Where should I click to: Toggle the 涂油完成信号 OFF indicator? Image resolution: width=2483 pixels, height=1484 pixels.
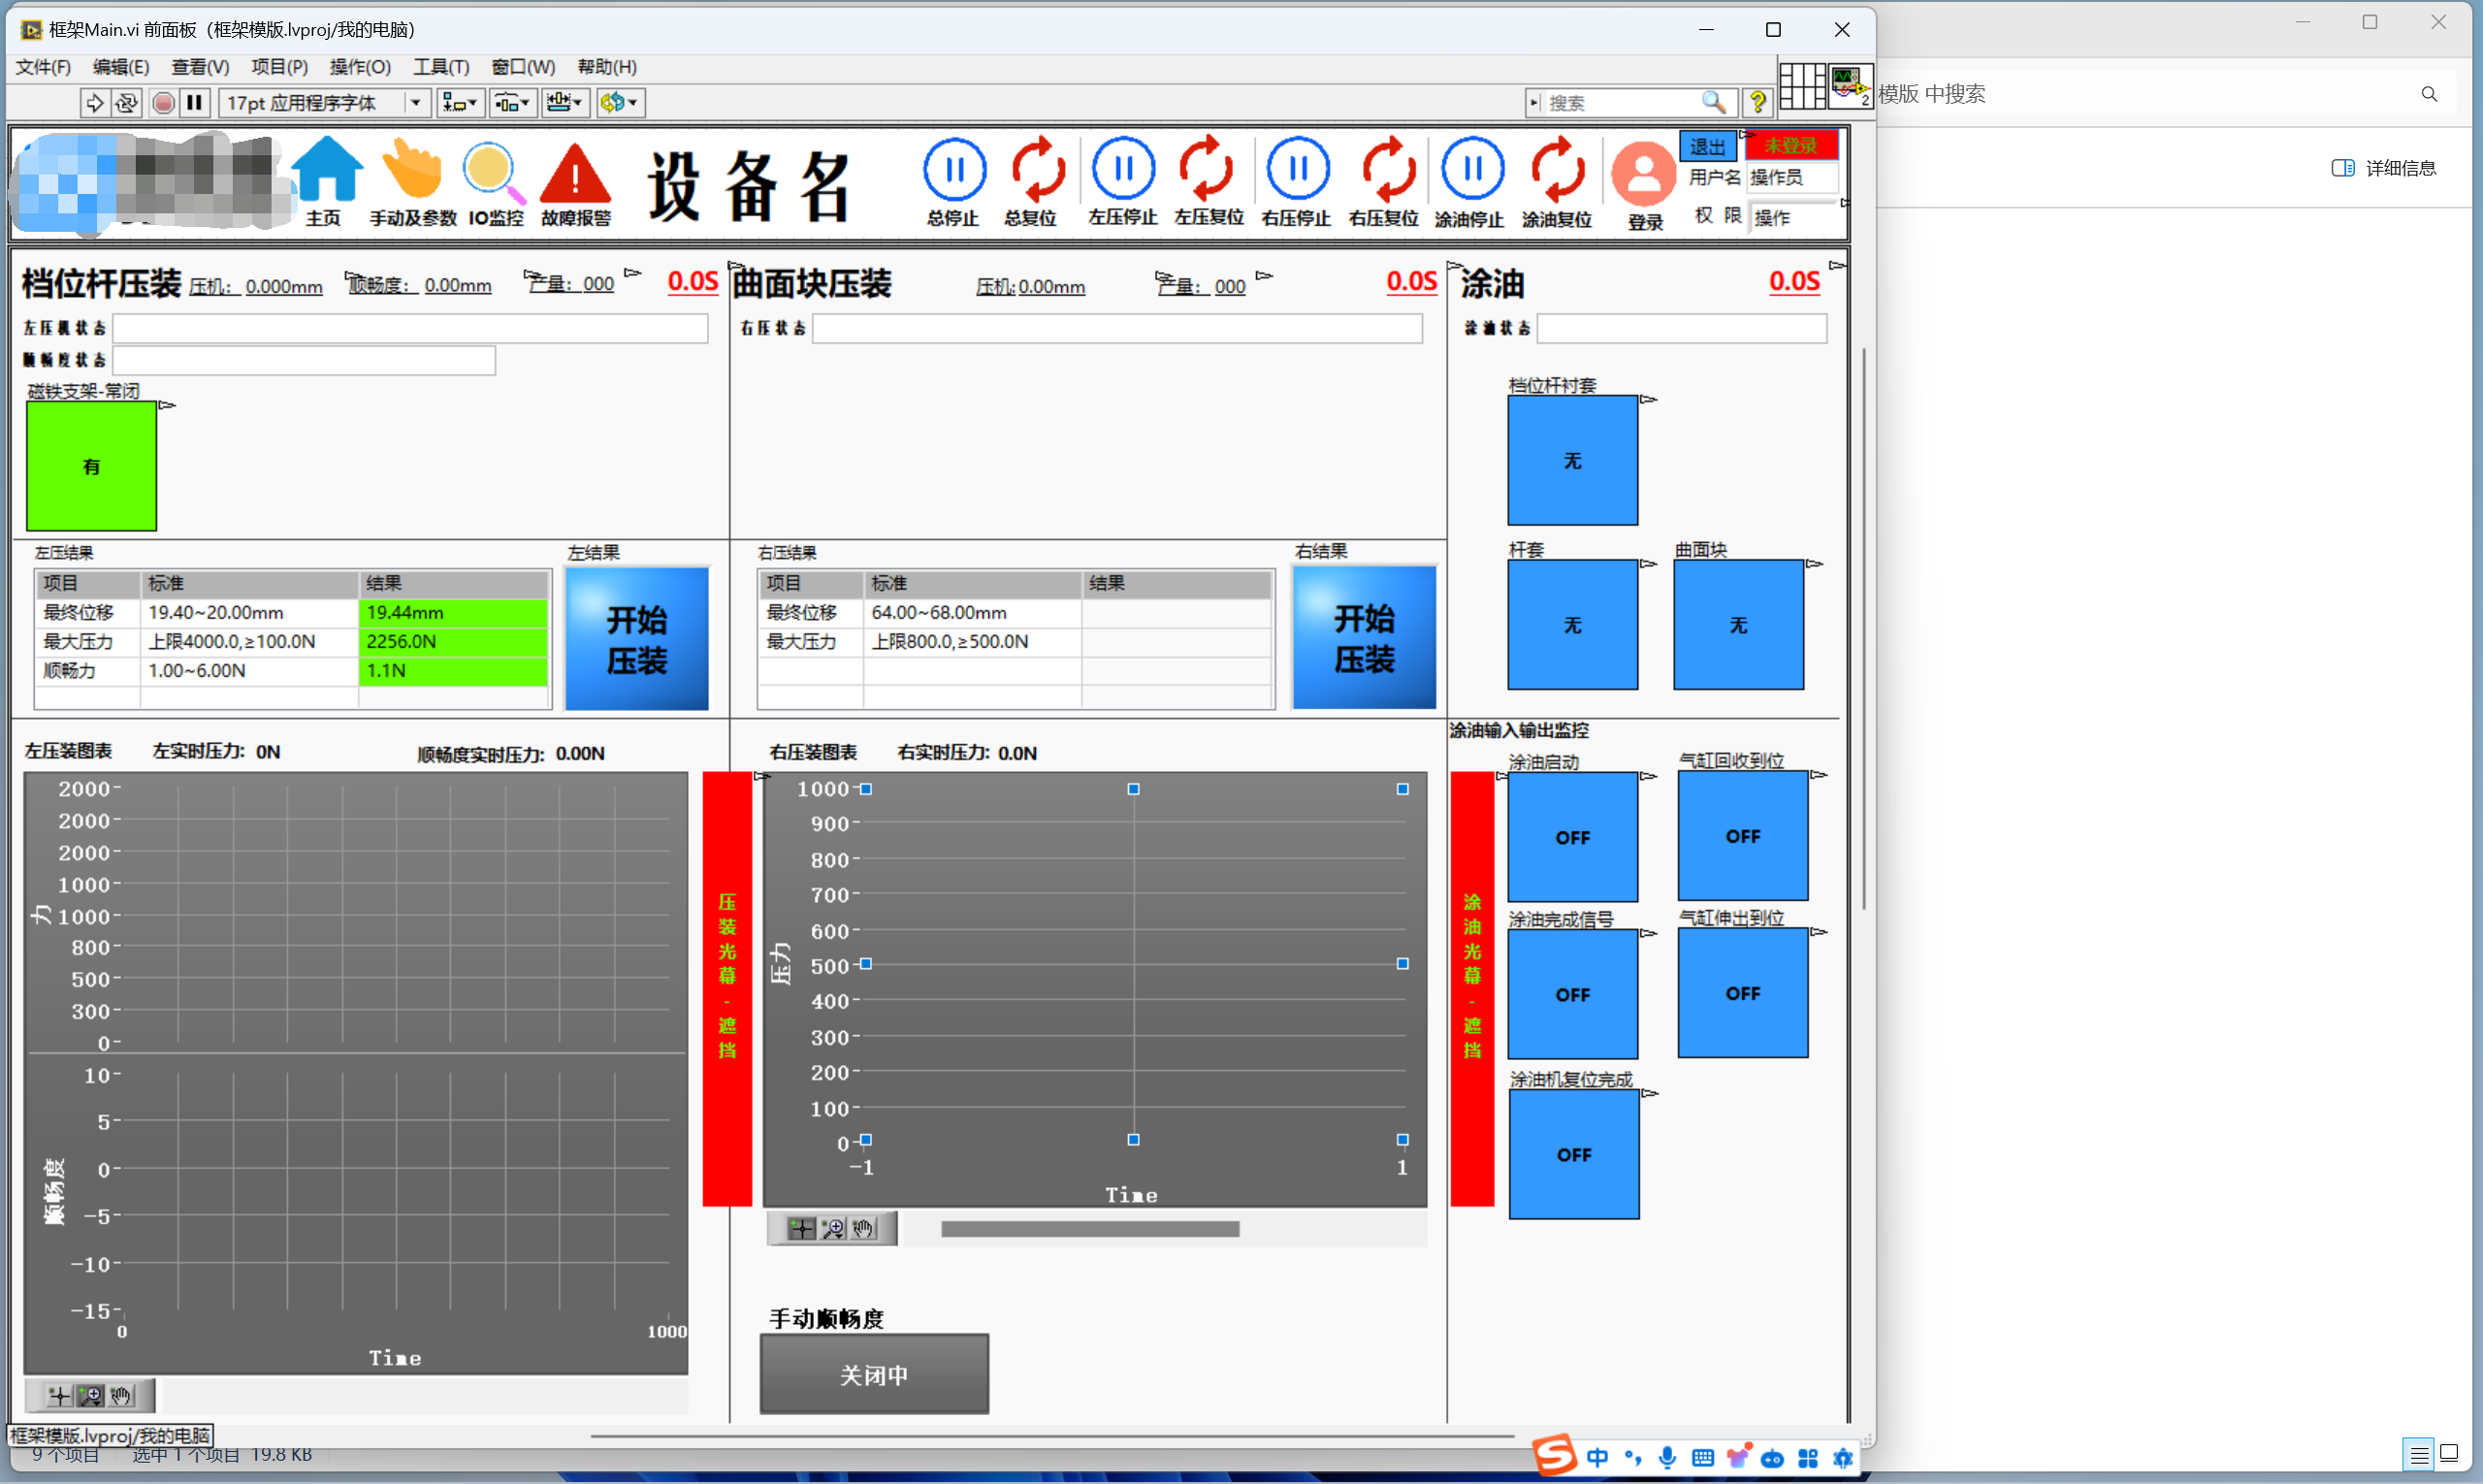(x=1572, y=994)
